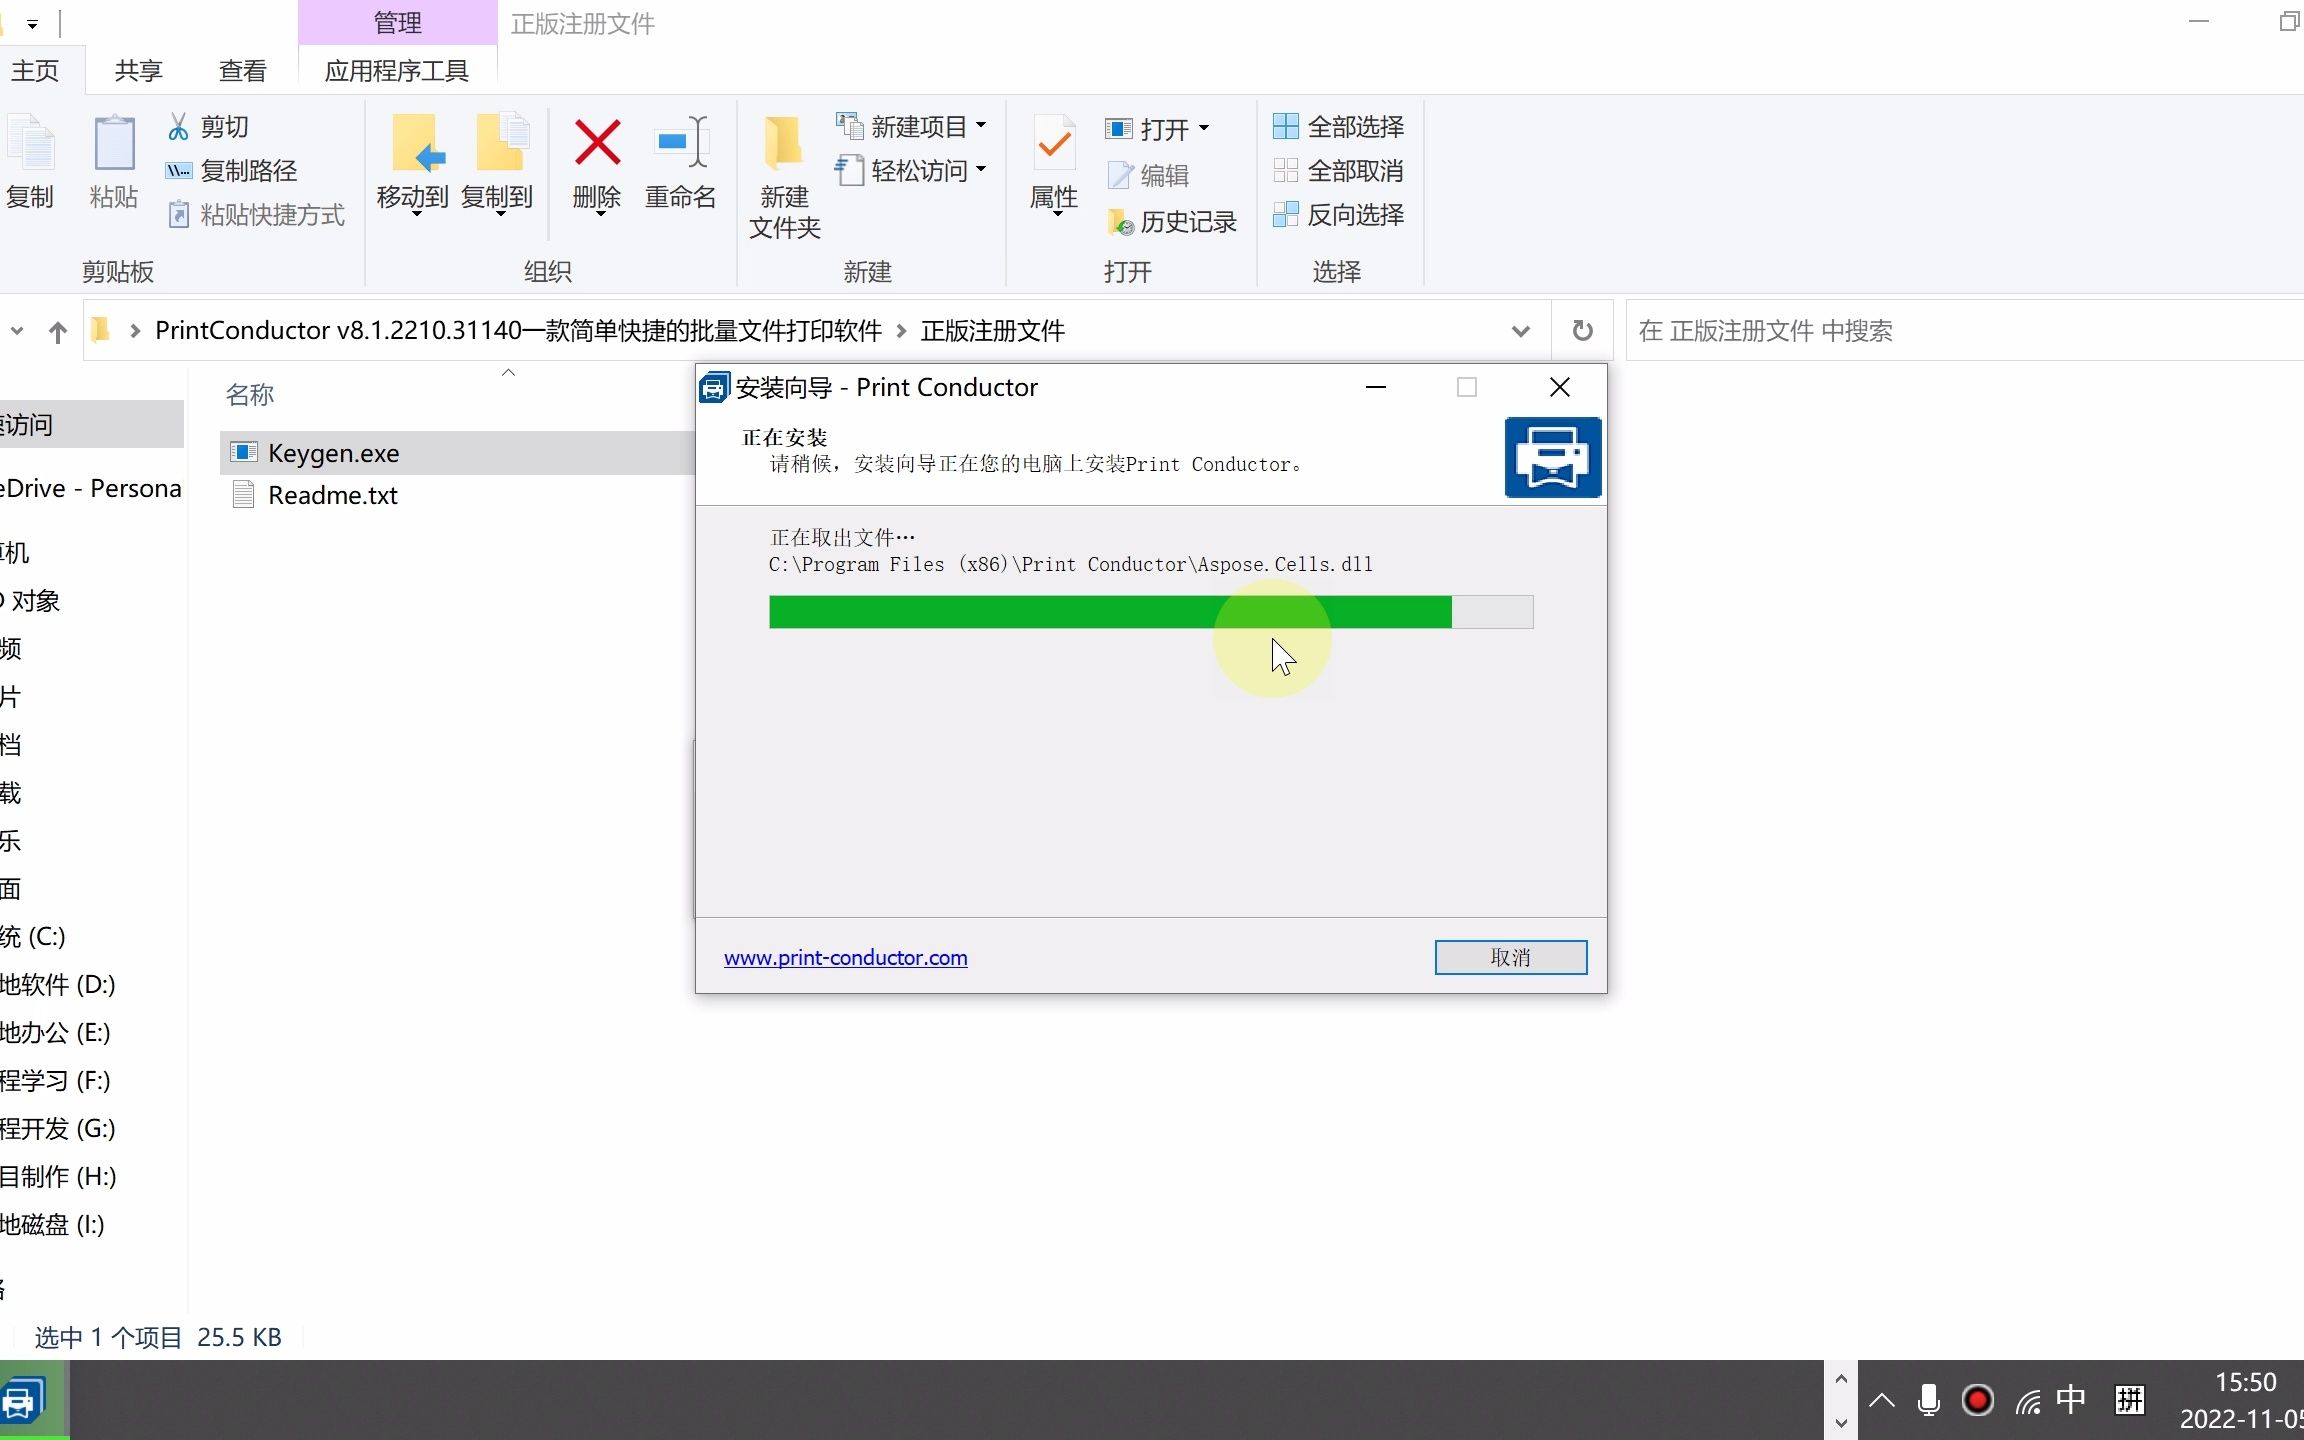This screenshot has width=2304, height=1440.
Task: Click the New Folder icon
Action: pyautogui.click(x=783, y=143)
